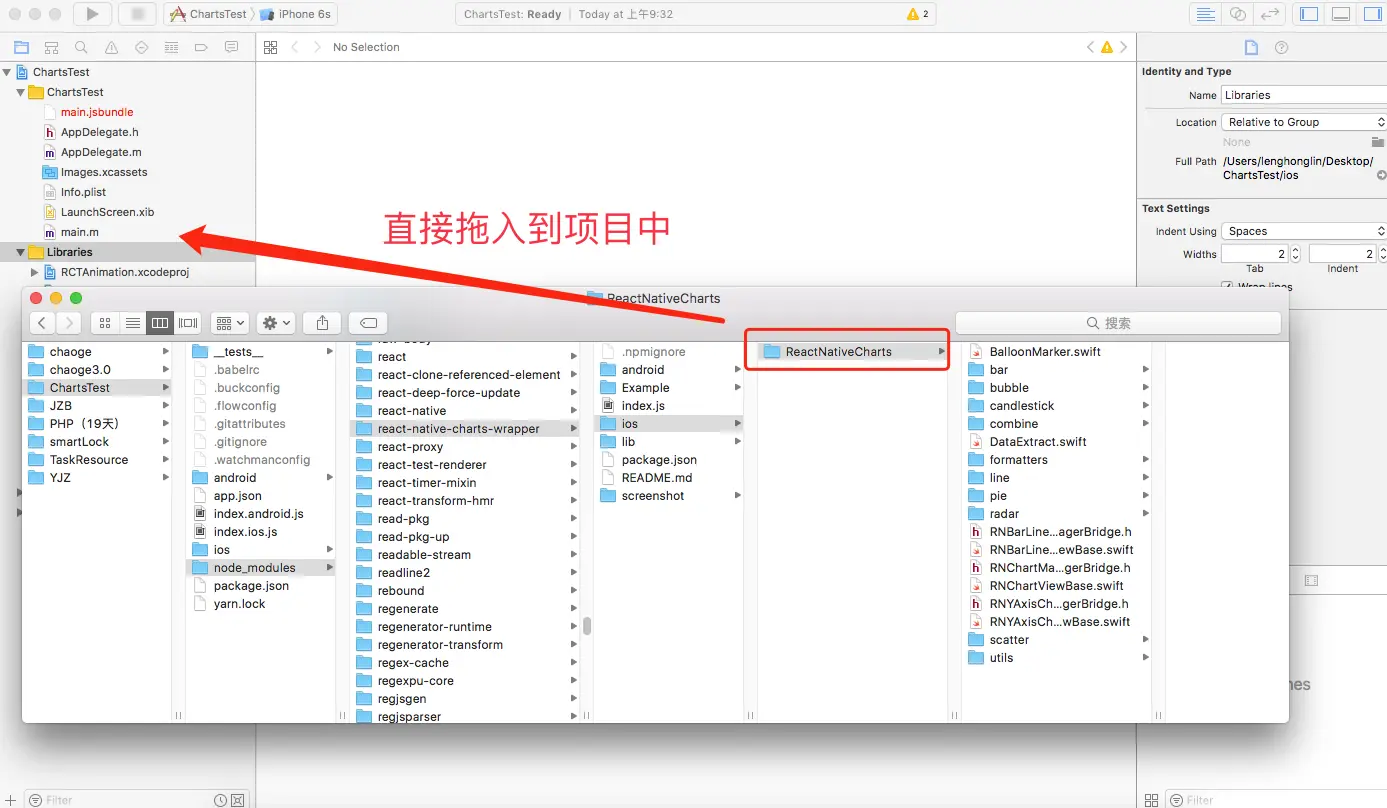1387x808 pixels.
Task: Open the Find navigator search icon
Action: [81, 47]
